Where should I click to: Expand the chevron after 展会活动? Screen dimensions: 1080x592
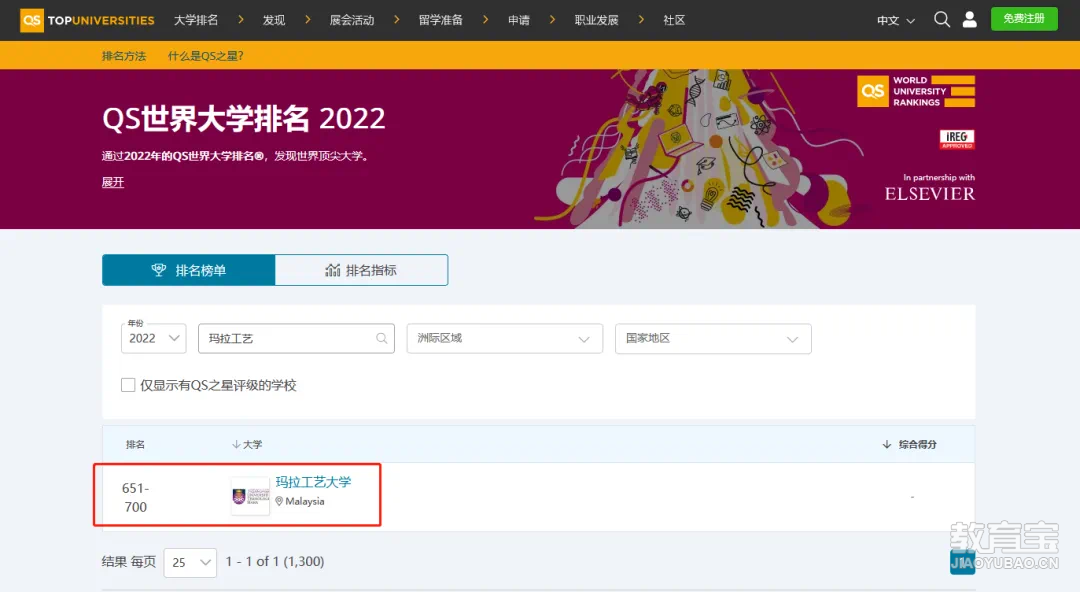(396, 19)
